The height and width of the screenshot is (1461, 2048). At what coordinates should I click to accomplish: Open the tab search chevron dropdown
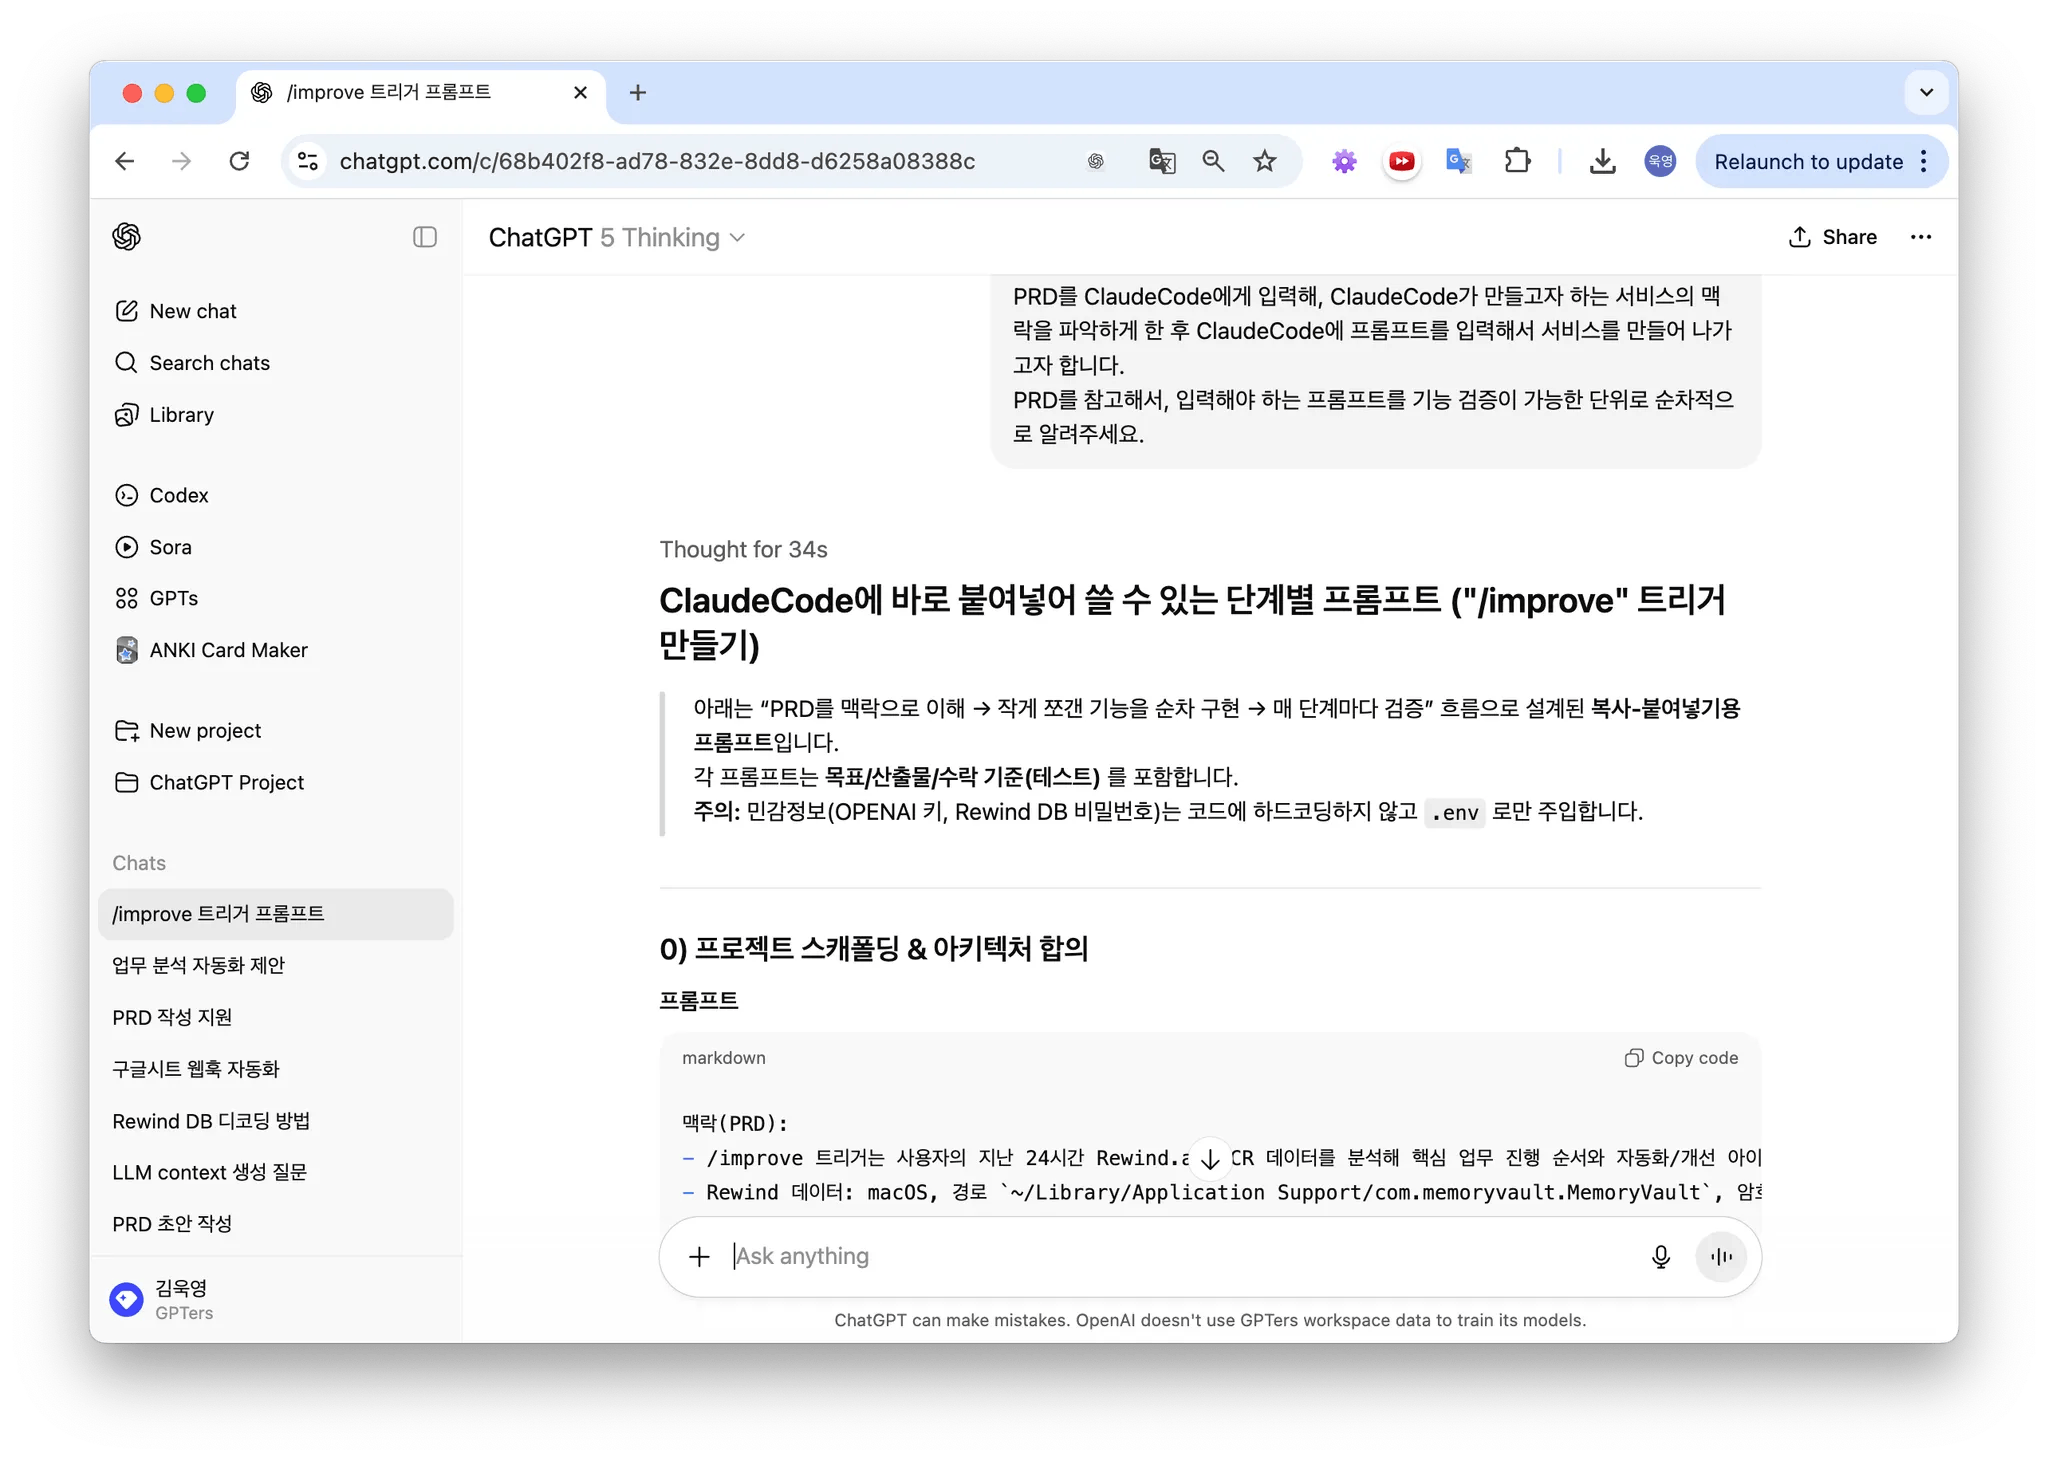(x=1926, y=93)
